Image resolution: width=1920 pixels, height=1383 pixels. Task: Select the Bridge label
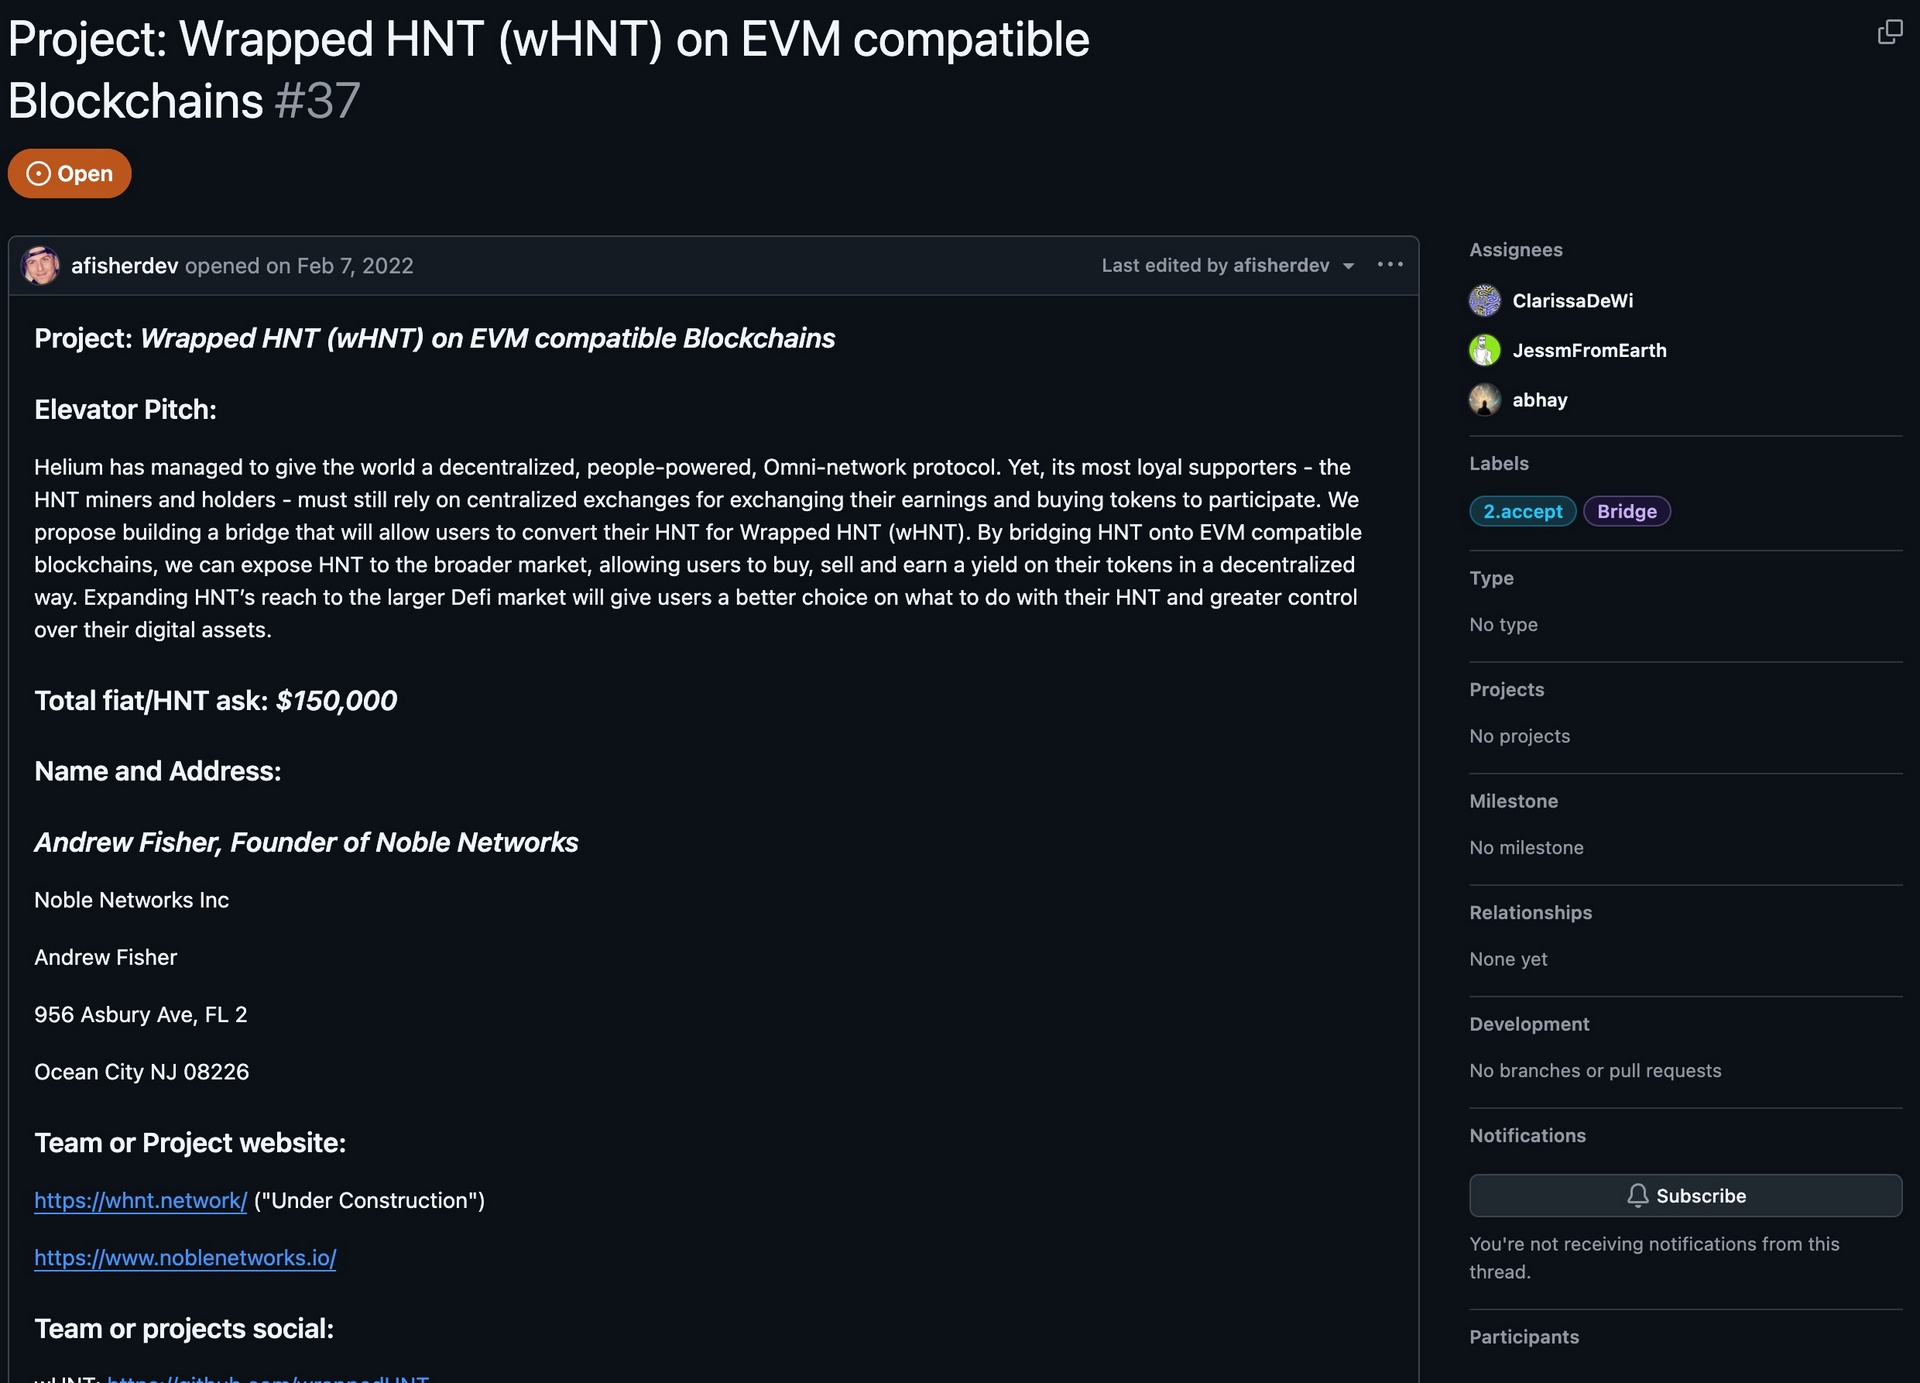pyautogui.click(x=1627, y=511)
